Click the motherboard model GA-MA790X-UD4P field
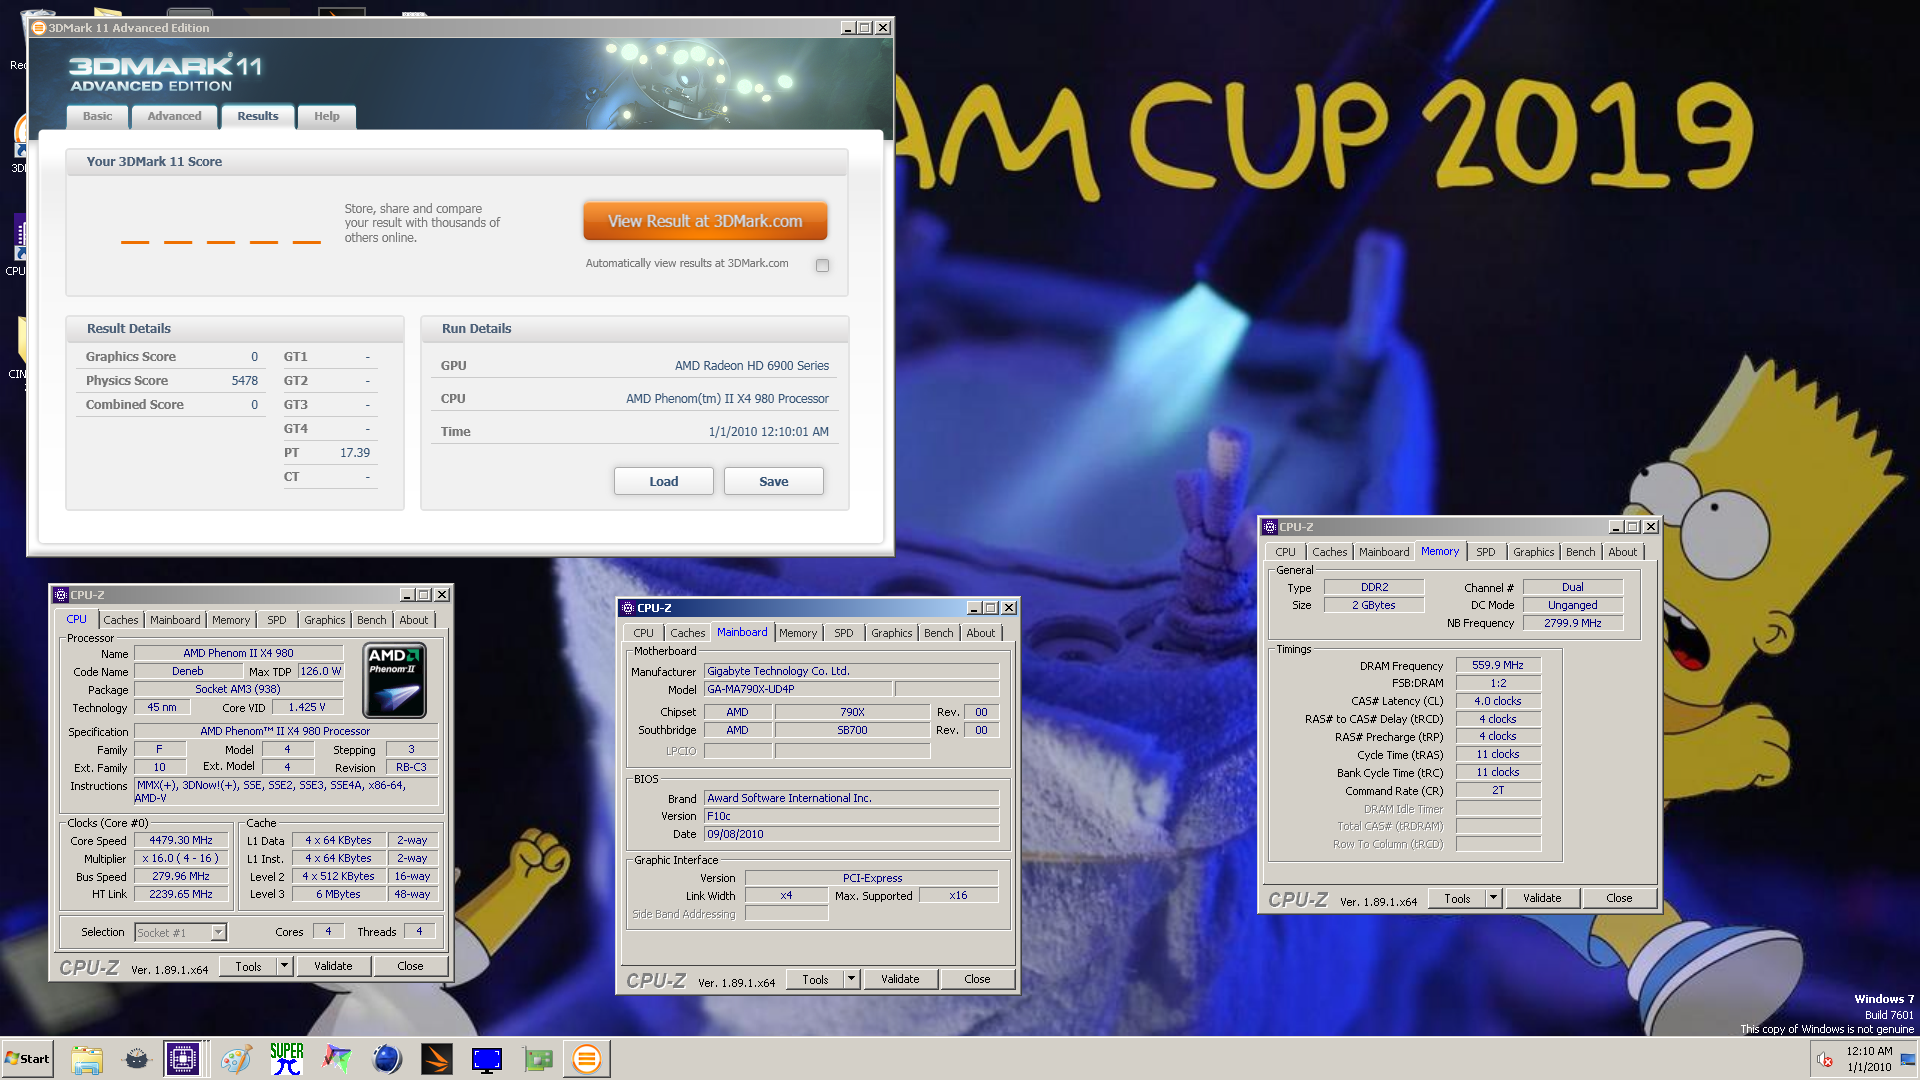 (797, 689)
